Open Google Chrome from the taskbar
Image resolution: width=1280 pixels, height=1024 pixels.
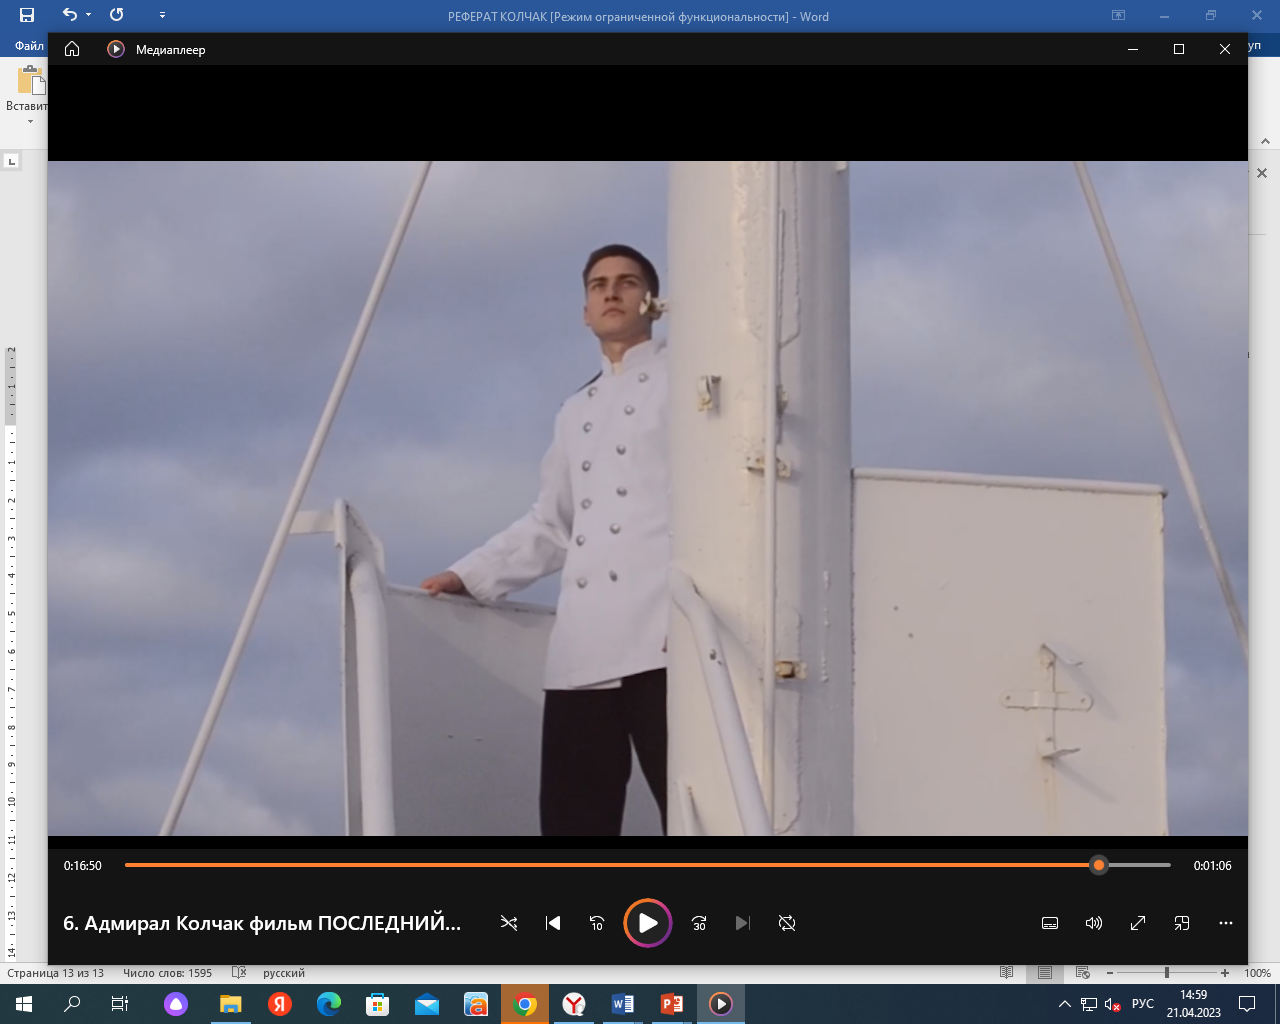(525, 1004)
